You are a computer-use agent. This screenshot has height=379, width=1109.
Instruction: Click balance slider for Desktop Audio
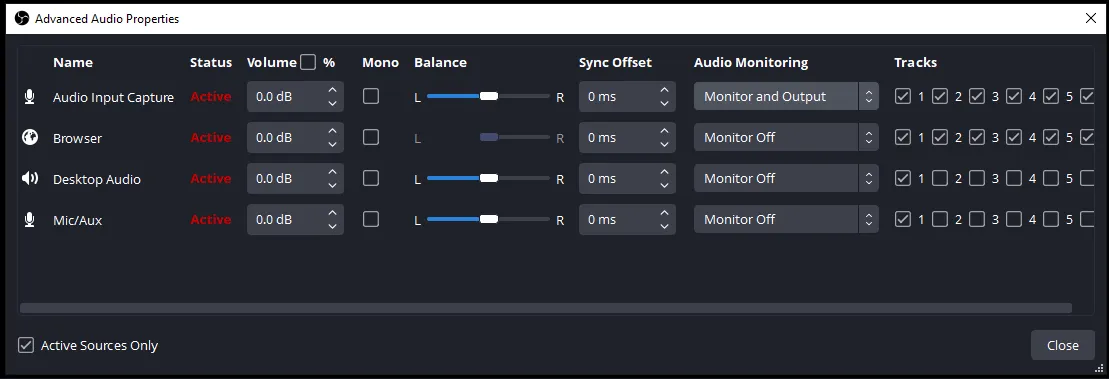[x=488, y=178]
